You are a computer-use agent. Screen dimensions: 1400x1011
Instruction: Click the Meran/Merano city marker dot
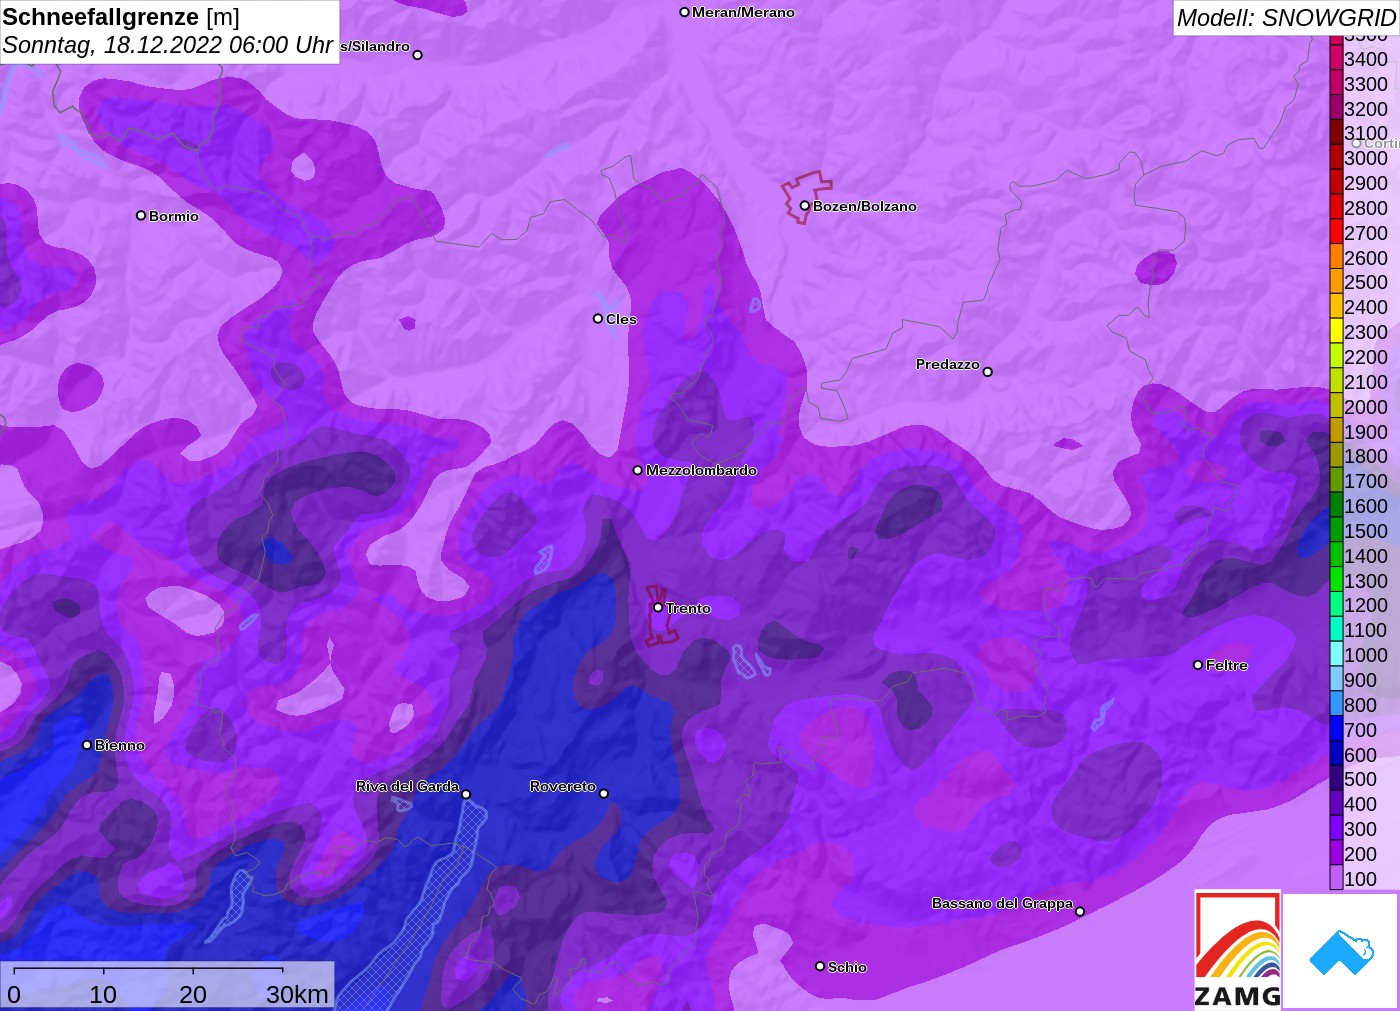pyautogui.click(x=684, y=13)
